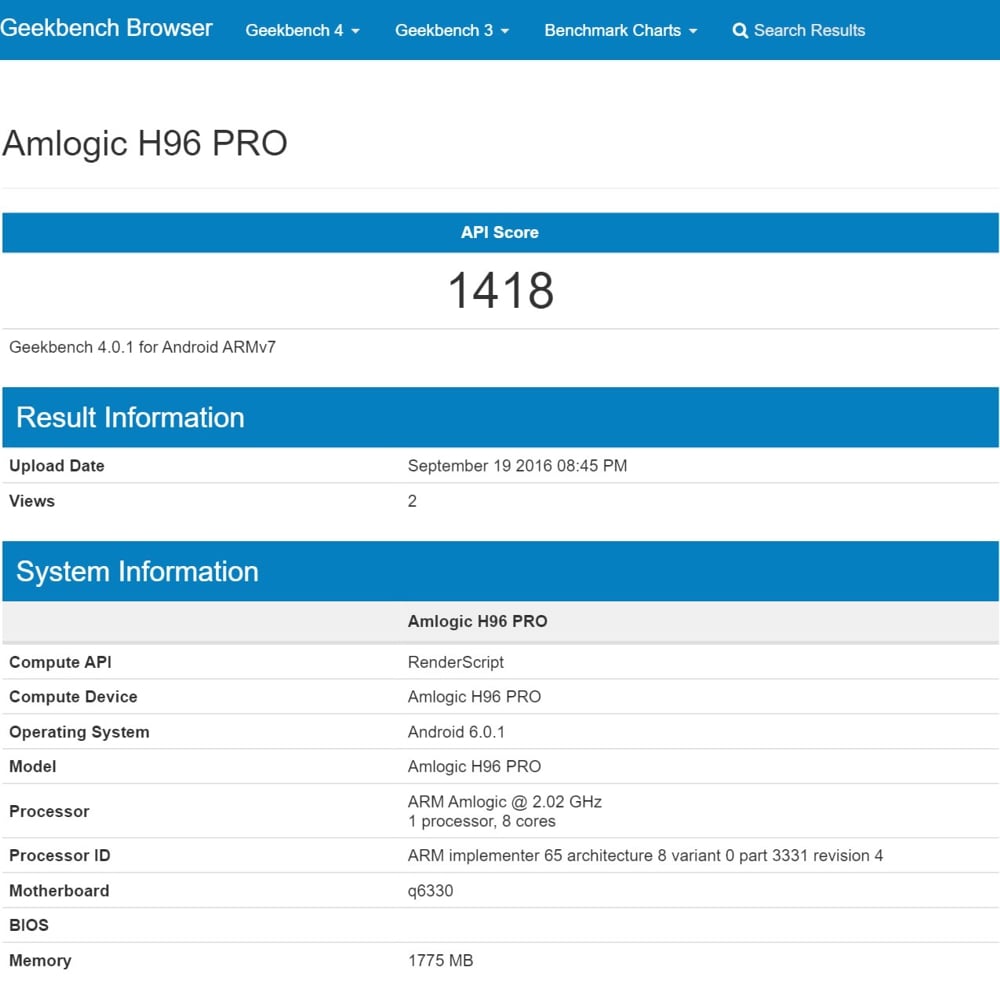The width and height of the screenshot is (1000, 1000).
Task: Click the magnifier icon beside Search Results
Action: 740,31
